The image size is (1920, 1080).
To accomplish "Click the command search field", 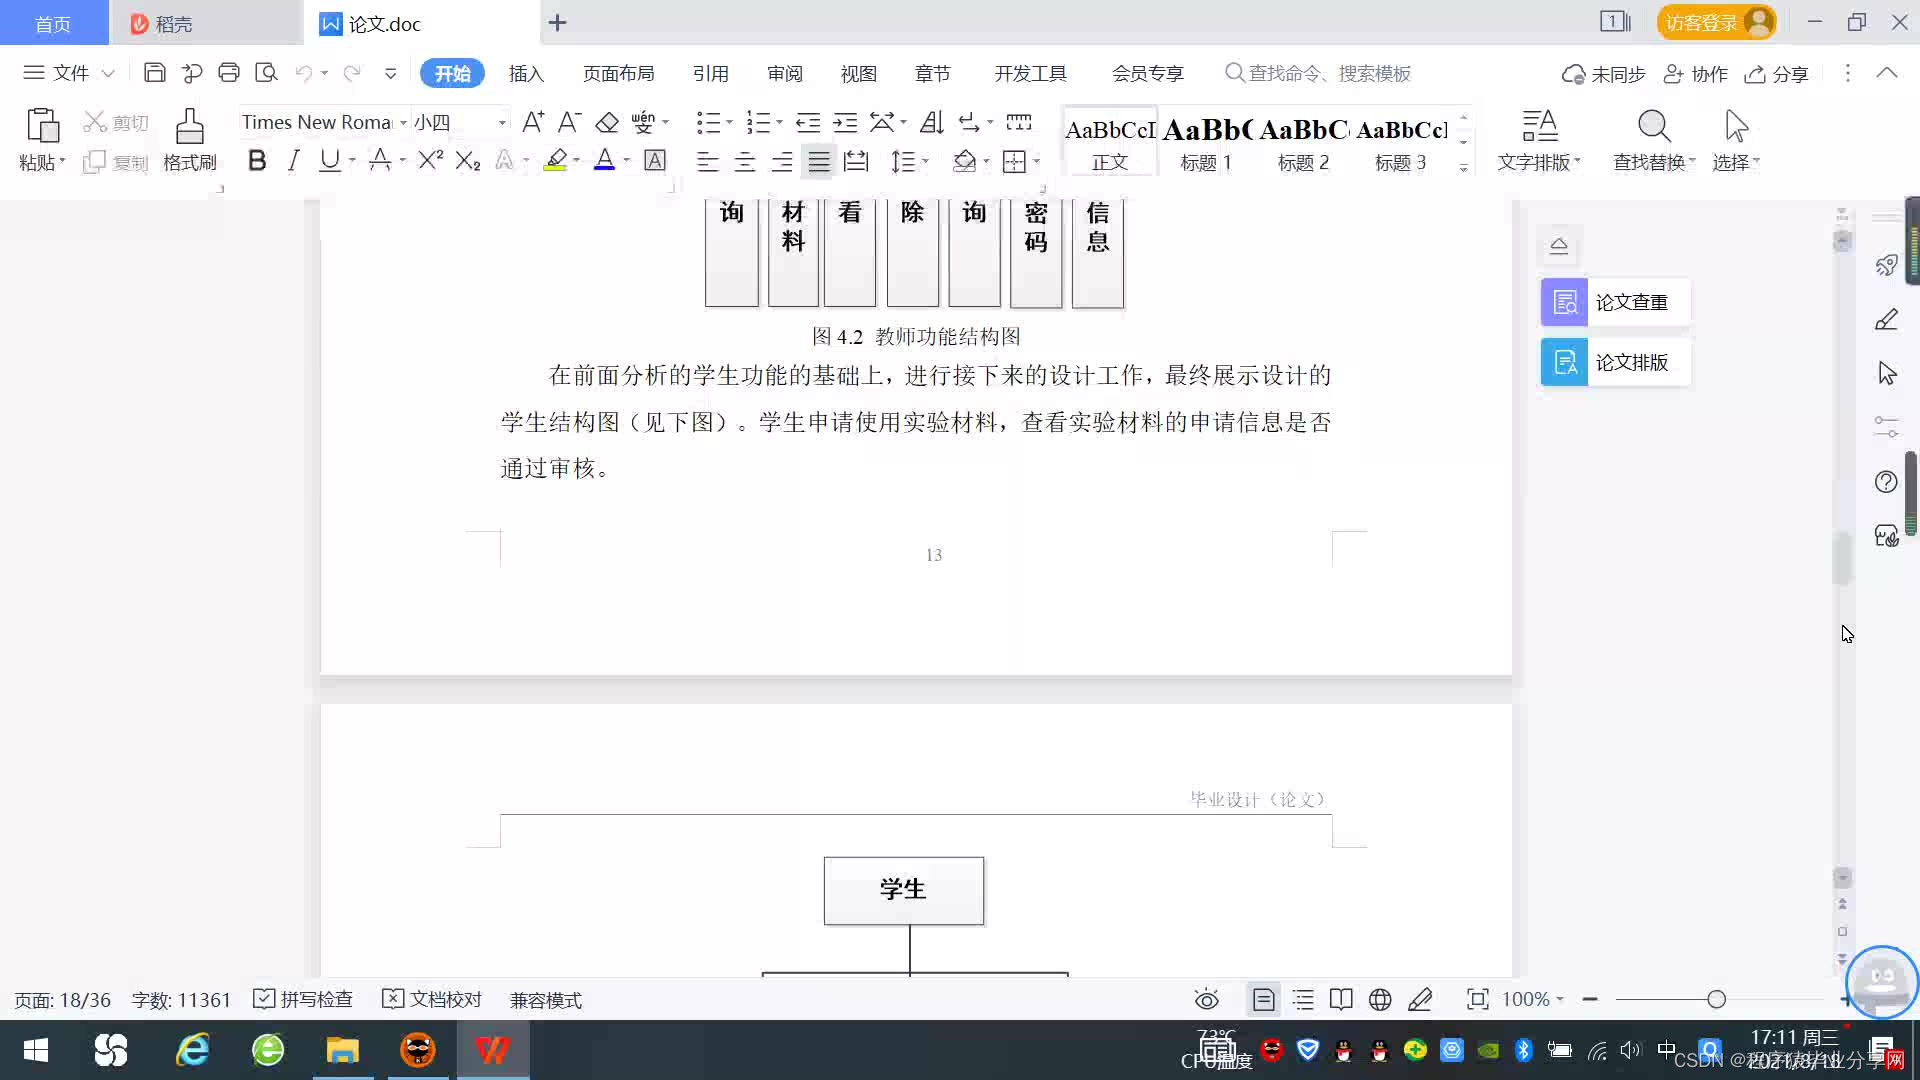I will (x=1328, y=73).
